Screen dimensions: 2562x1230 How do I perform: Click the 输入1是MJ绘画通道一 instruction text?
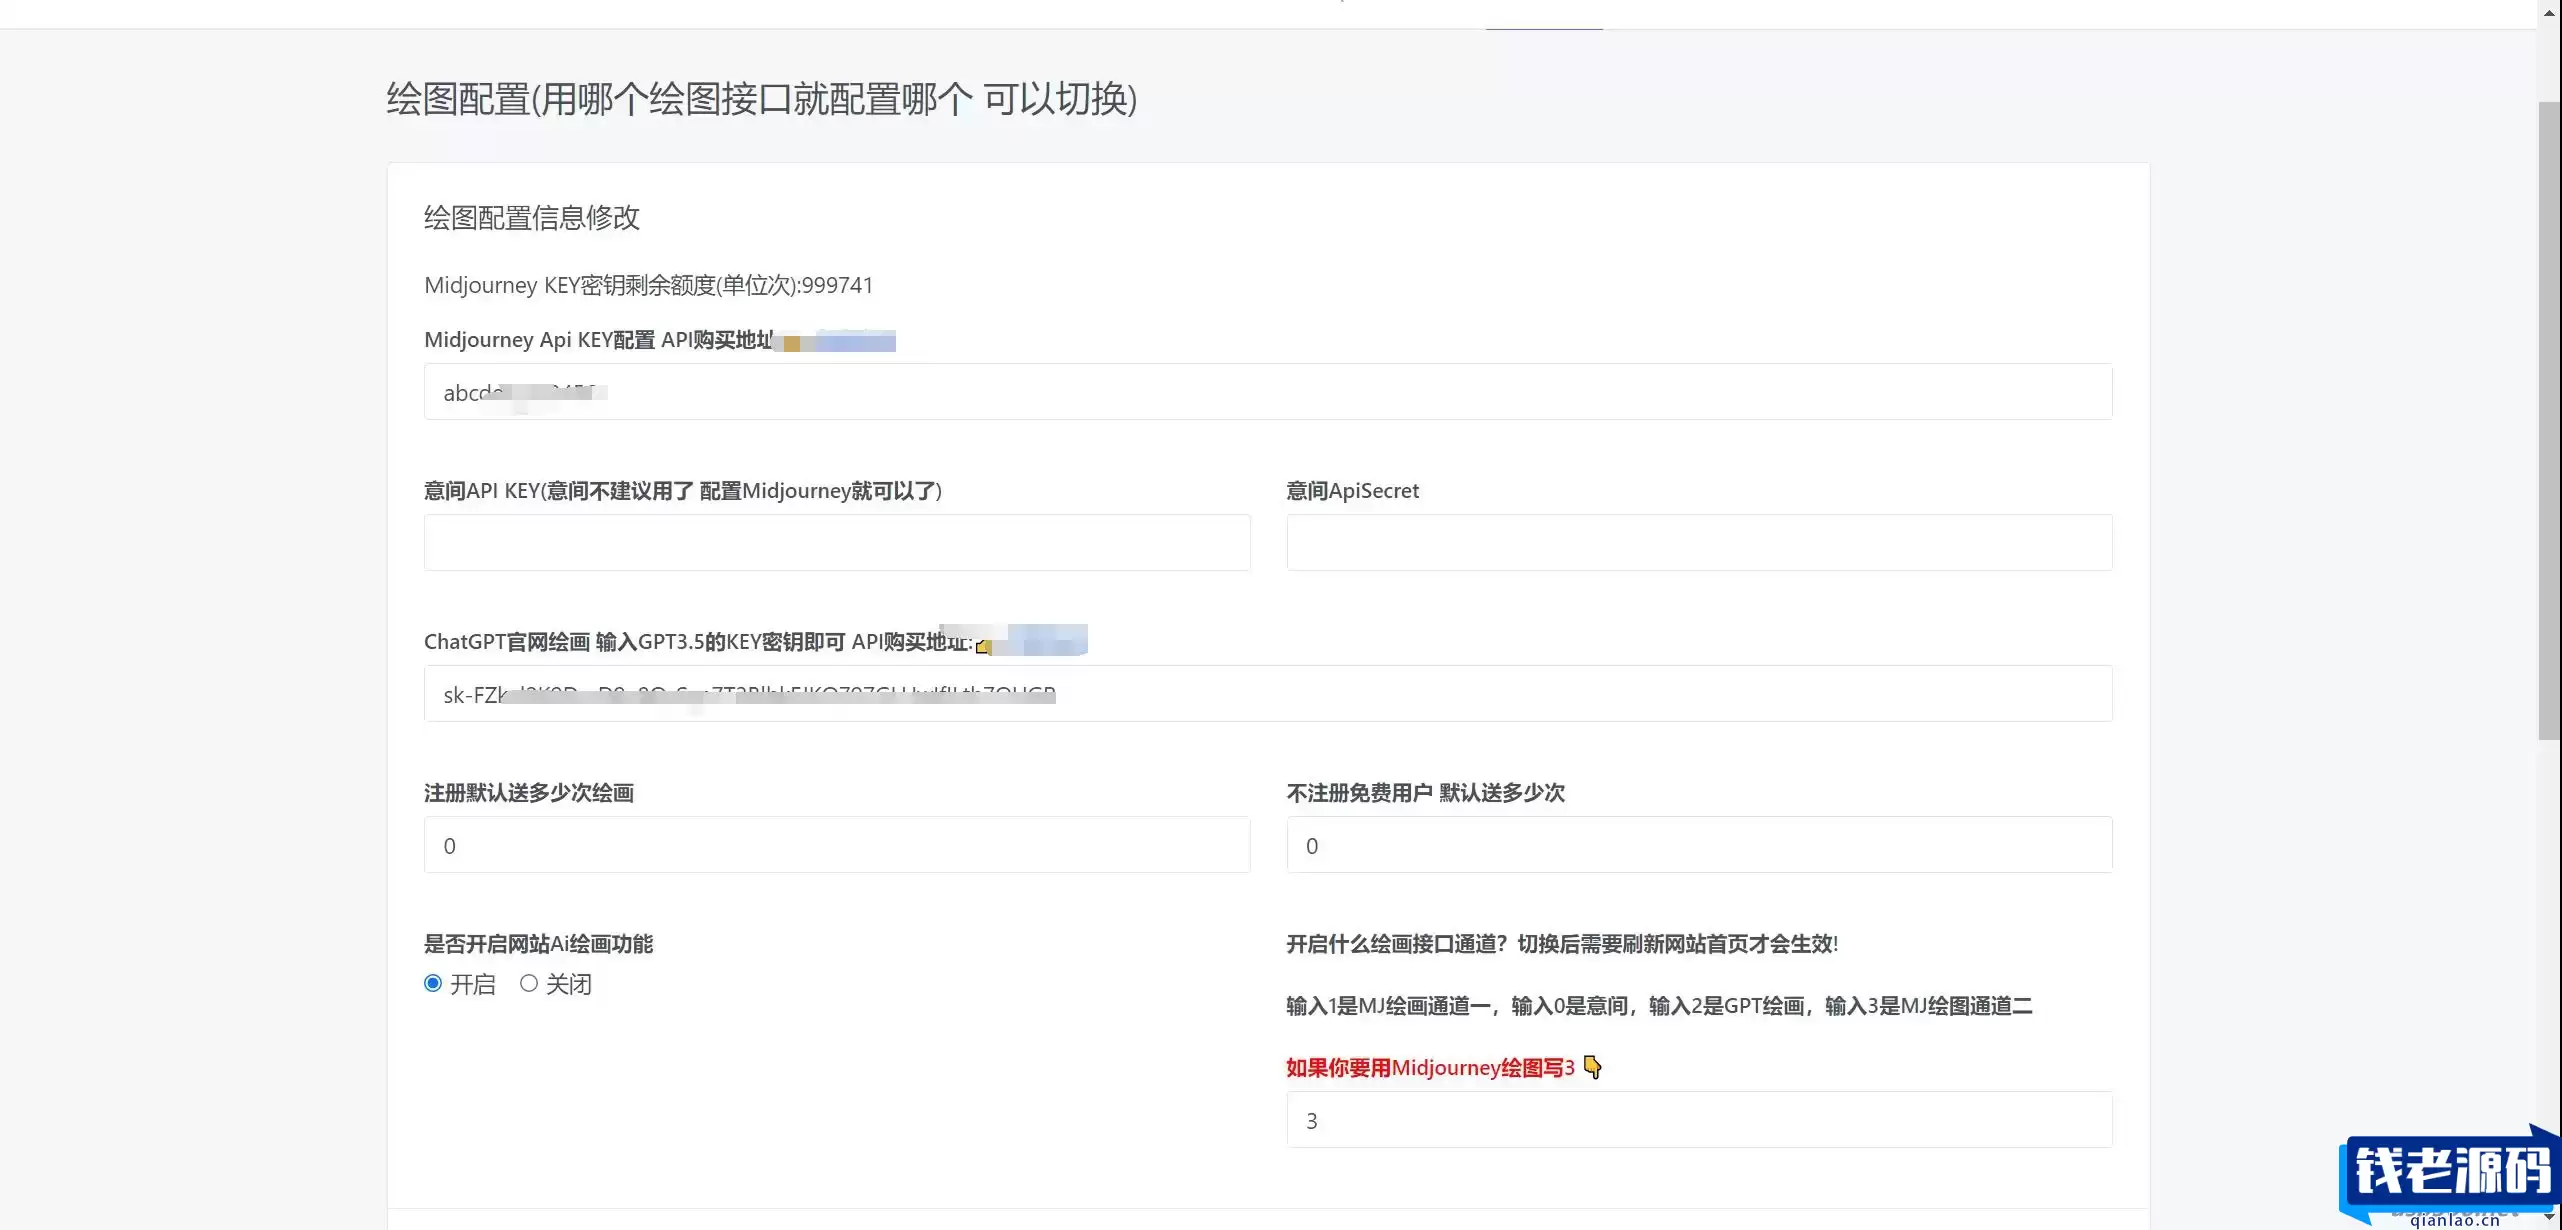tap(1659, 1006)
